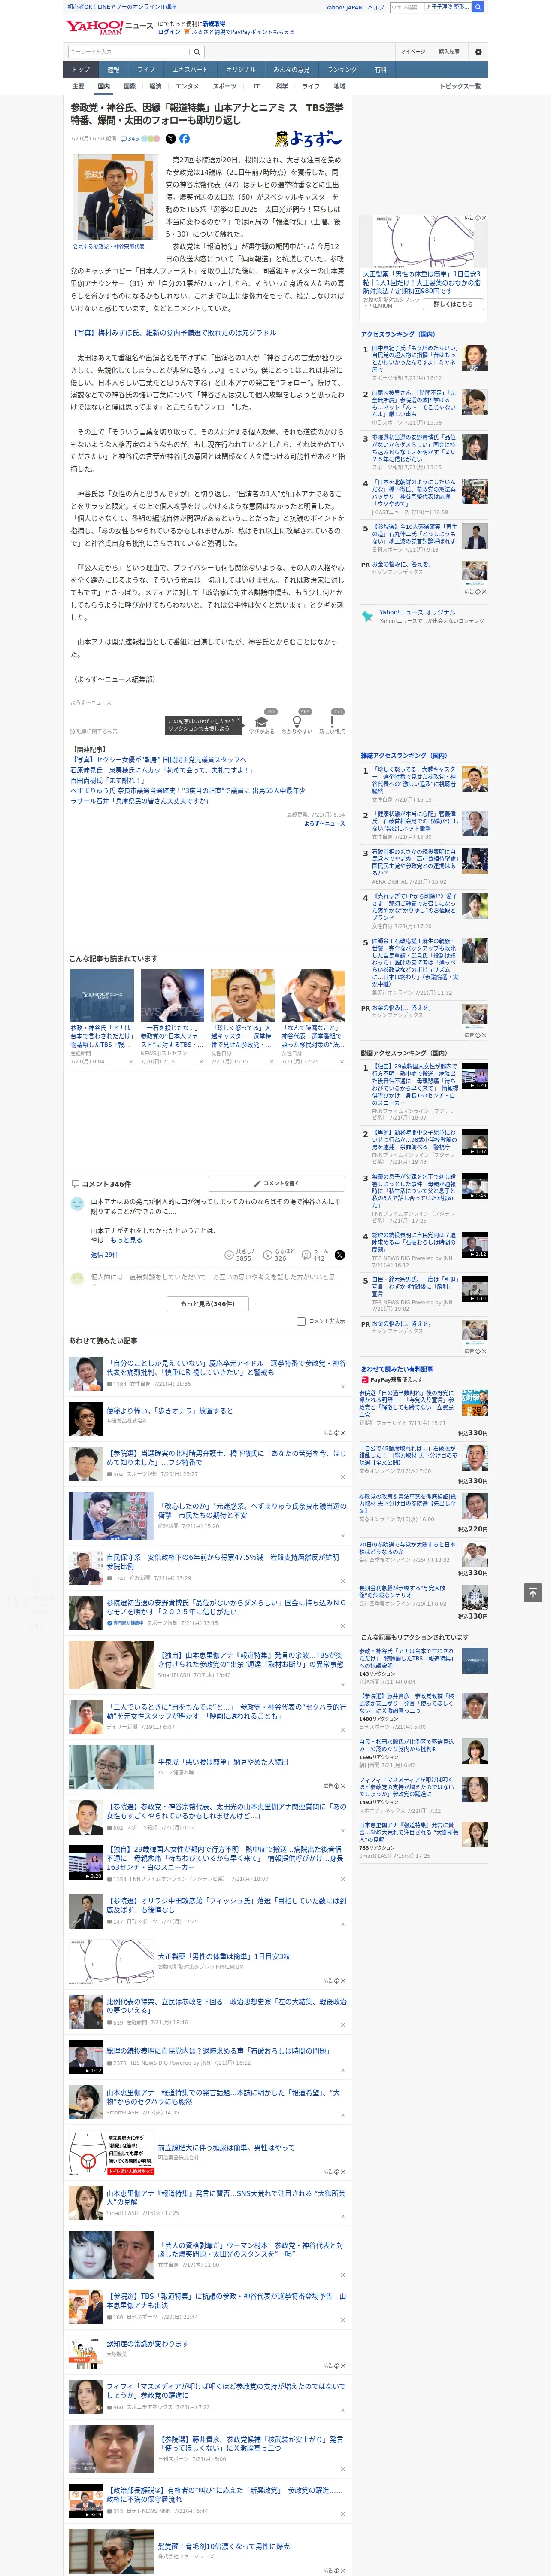551x2576 pixels.
Task: Toggle the コメント非表示 checkbox
Action: pos(301,1321)
